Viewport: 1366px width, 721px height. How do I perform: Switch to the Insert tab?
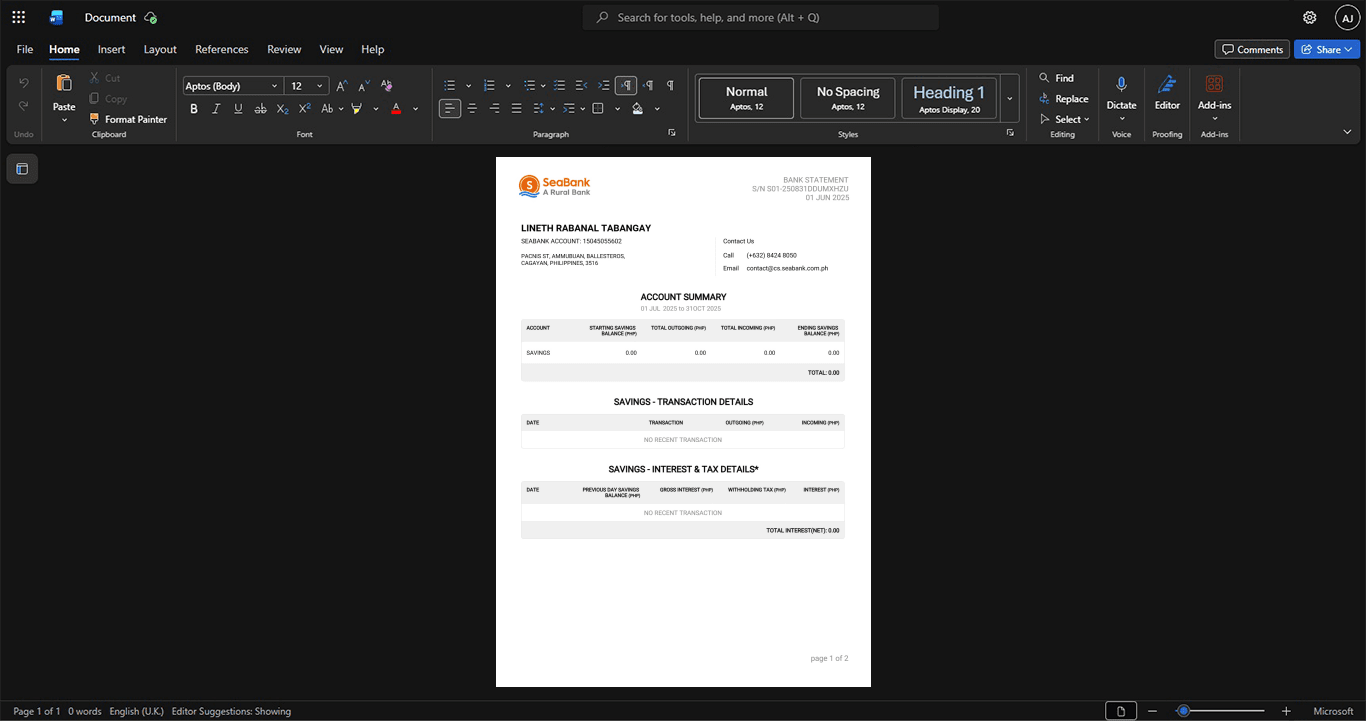pyautogui.click(x=111, y=49)
